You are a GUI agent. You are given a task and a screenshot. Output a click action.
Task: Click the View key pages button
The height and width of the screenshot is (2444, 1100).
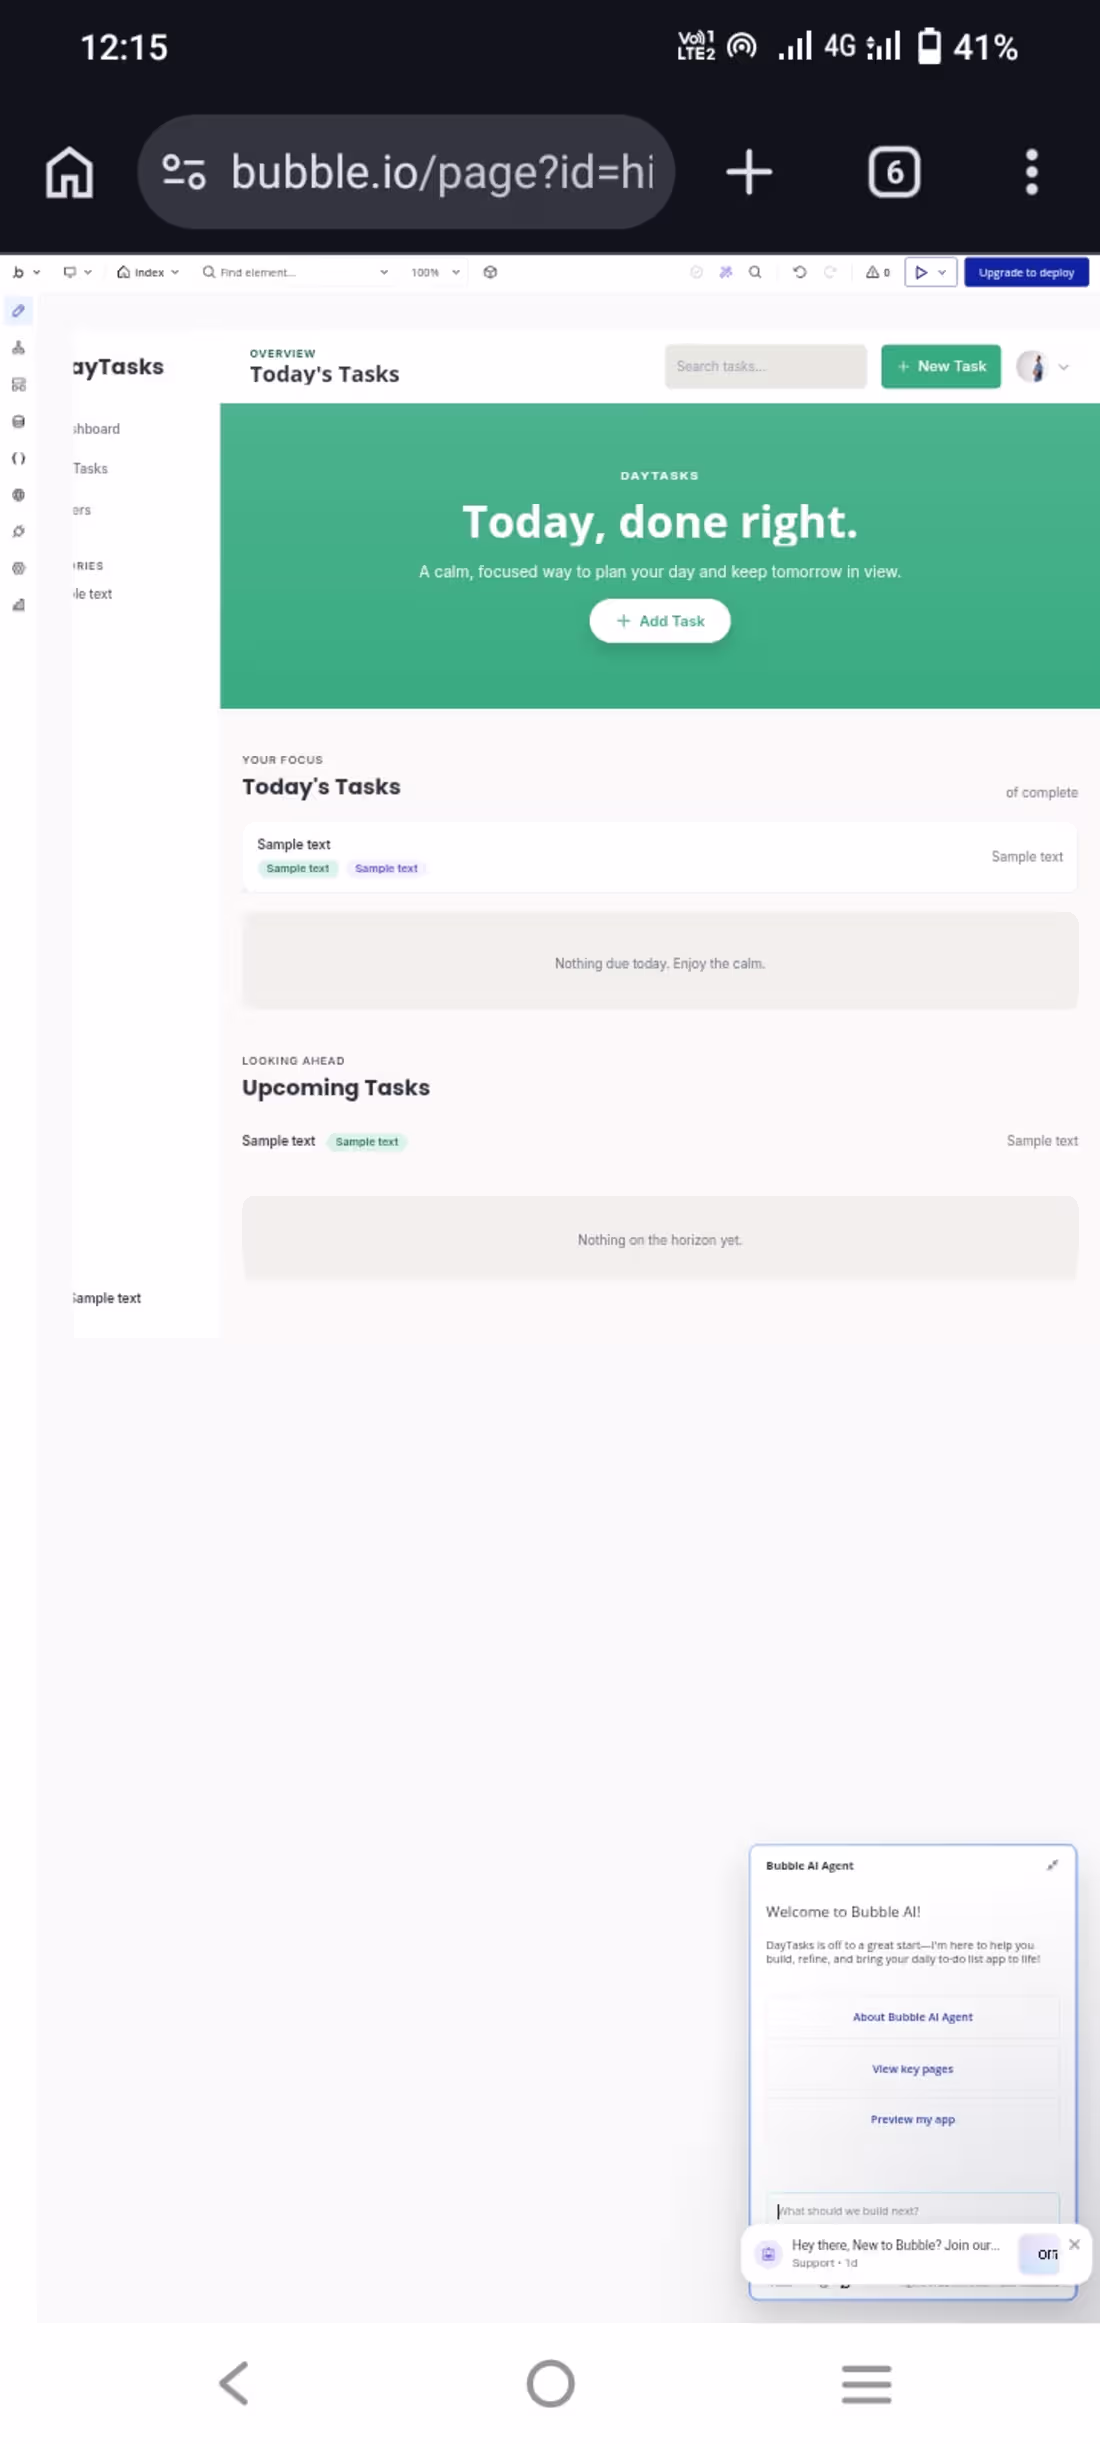(x=912, y=2069)
